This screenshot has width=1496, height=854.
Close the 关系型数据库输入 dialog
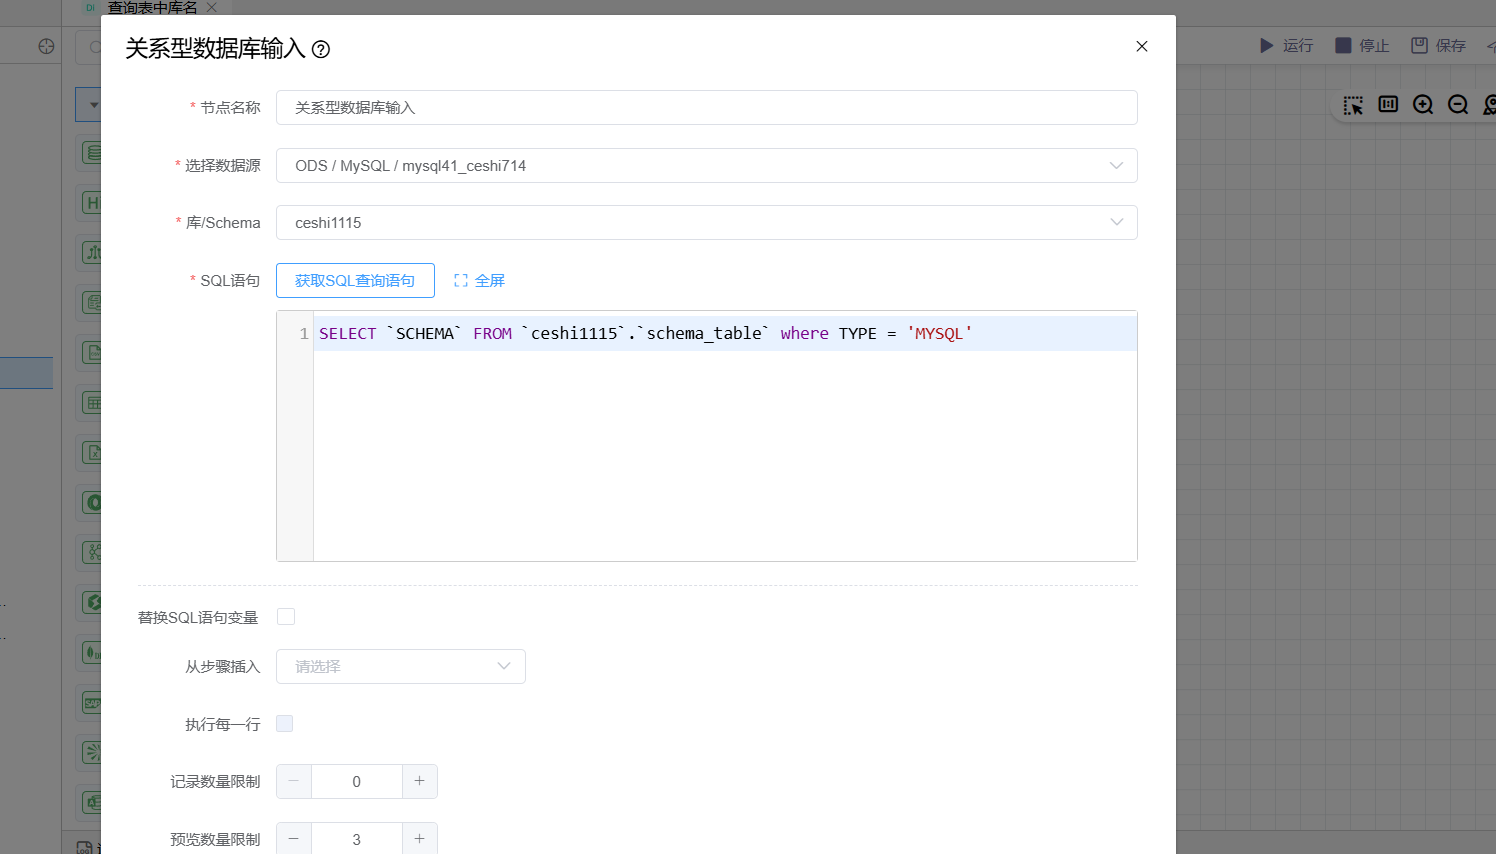click(1141, 46)
